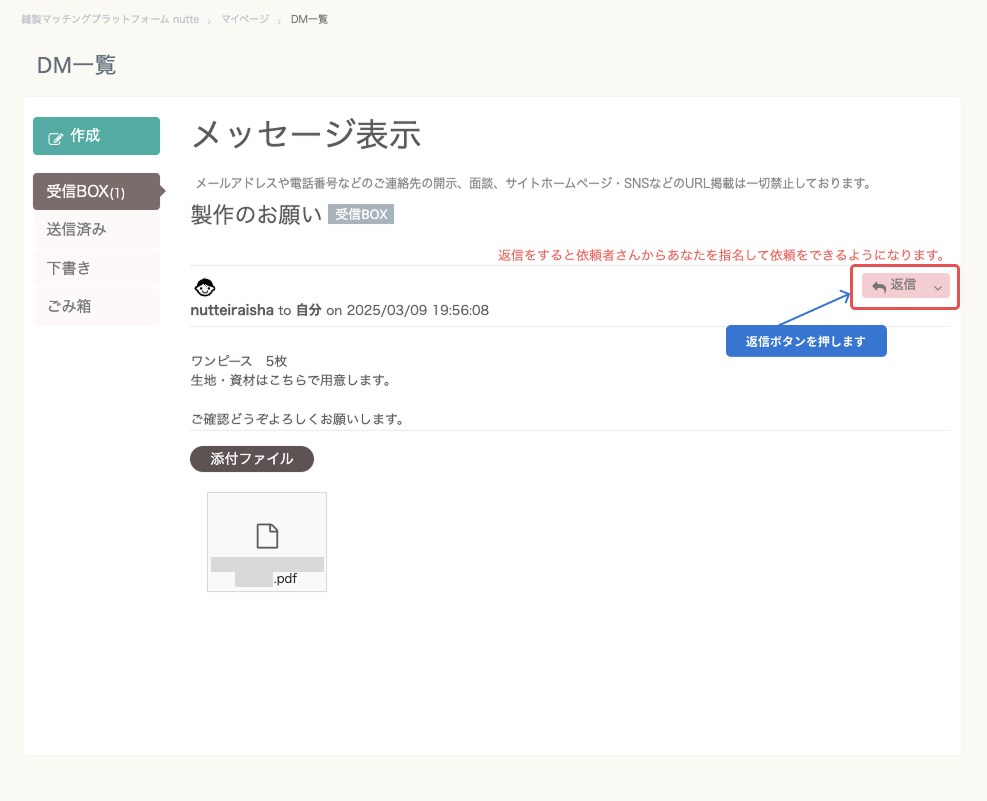
Task: Click the 受信BOX tag beside the subject
Action: 361,214
